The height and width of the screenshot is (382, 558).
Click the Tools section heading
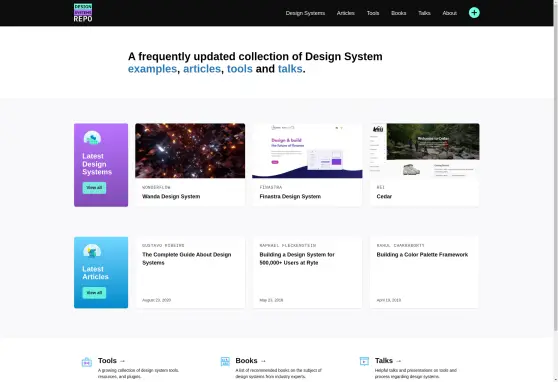(111, 361)
